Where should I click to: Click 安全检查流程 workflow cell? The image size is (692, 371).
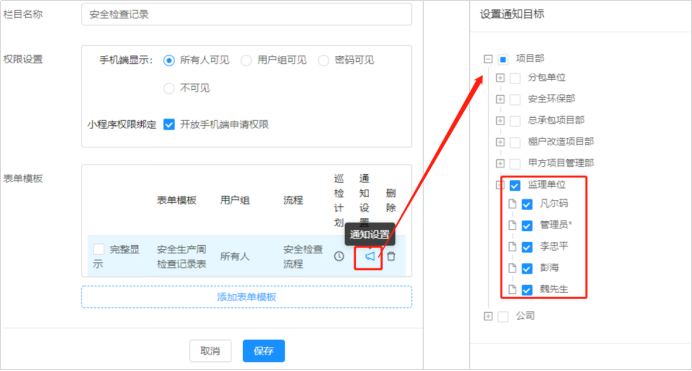303,257
